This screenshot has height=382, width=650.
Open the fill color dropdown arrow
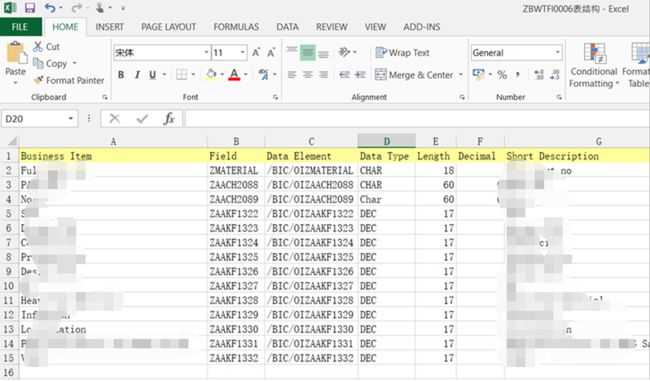tap(222, 75)
